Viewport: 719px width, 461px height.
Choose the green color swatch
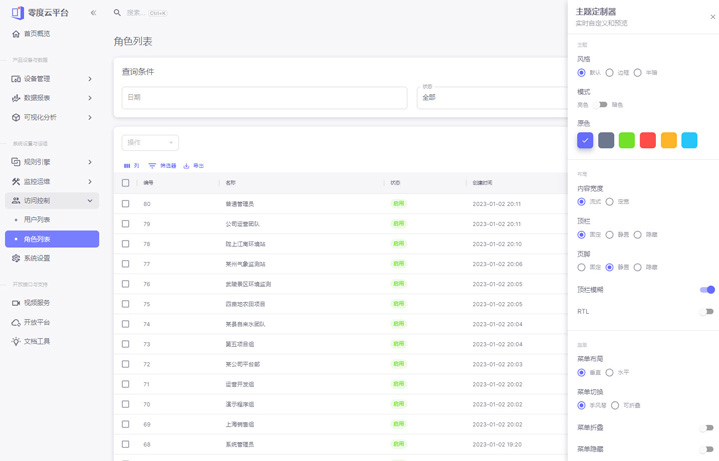pyautogui.click(x=627, y=140)
